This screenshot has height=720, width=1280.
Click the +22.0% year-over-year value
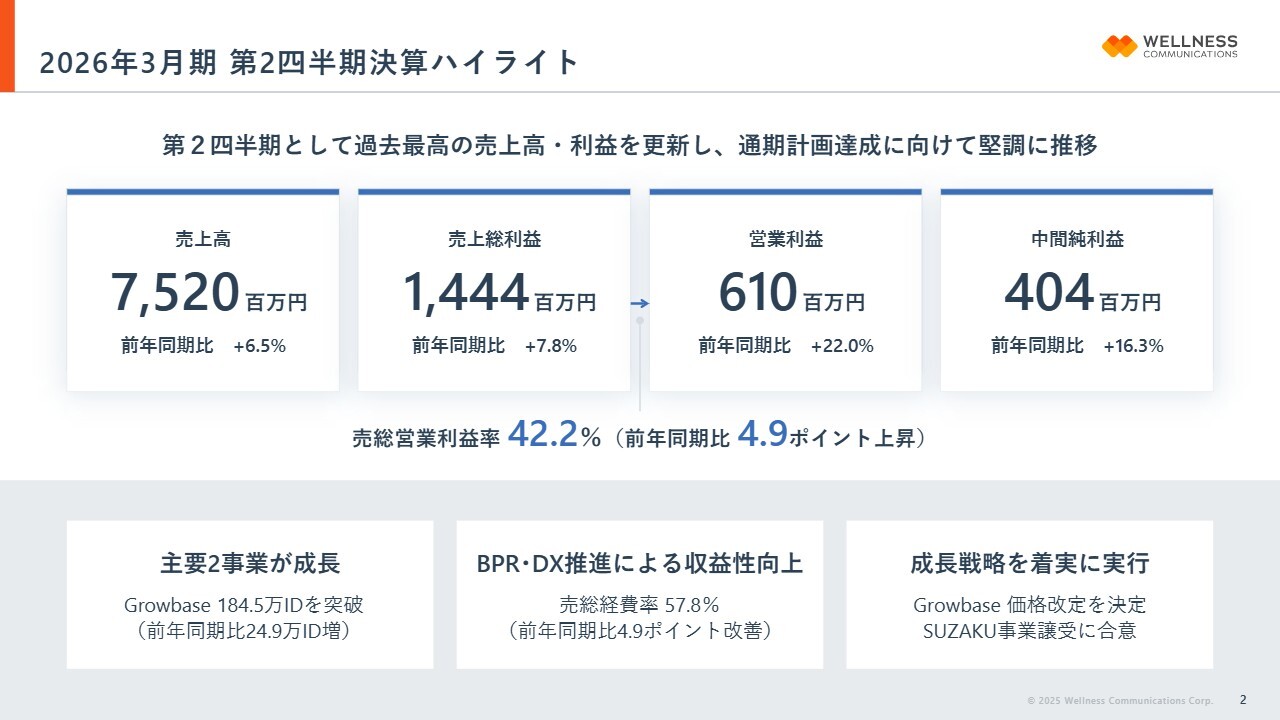842,346
